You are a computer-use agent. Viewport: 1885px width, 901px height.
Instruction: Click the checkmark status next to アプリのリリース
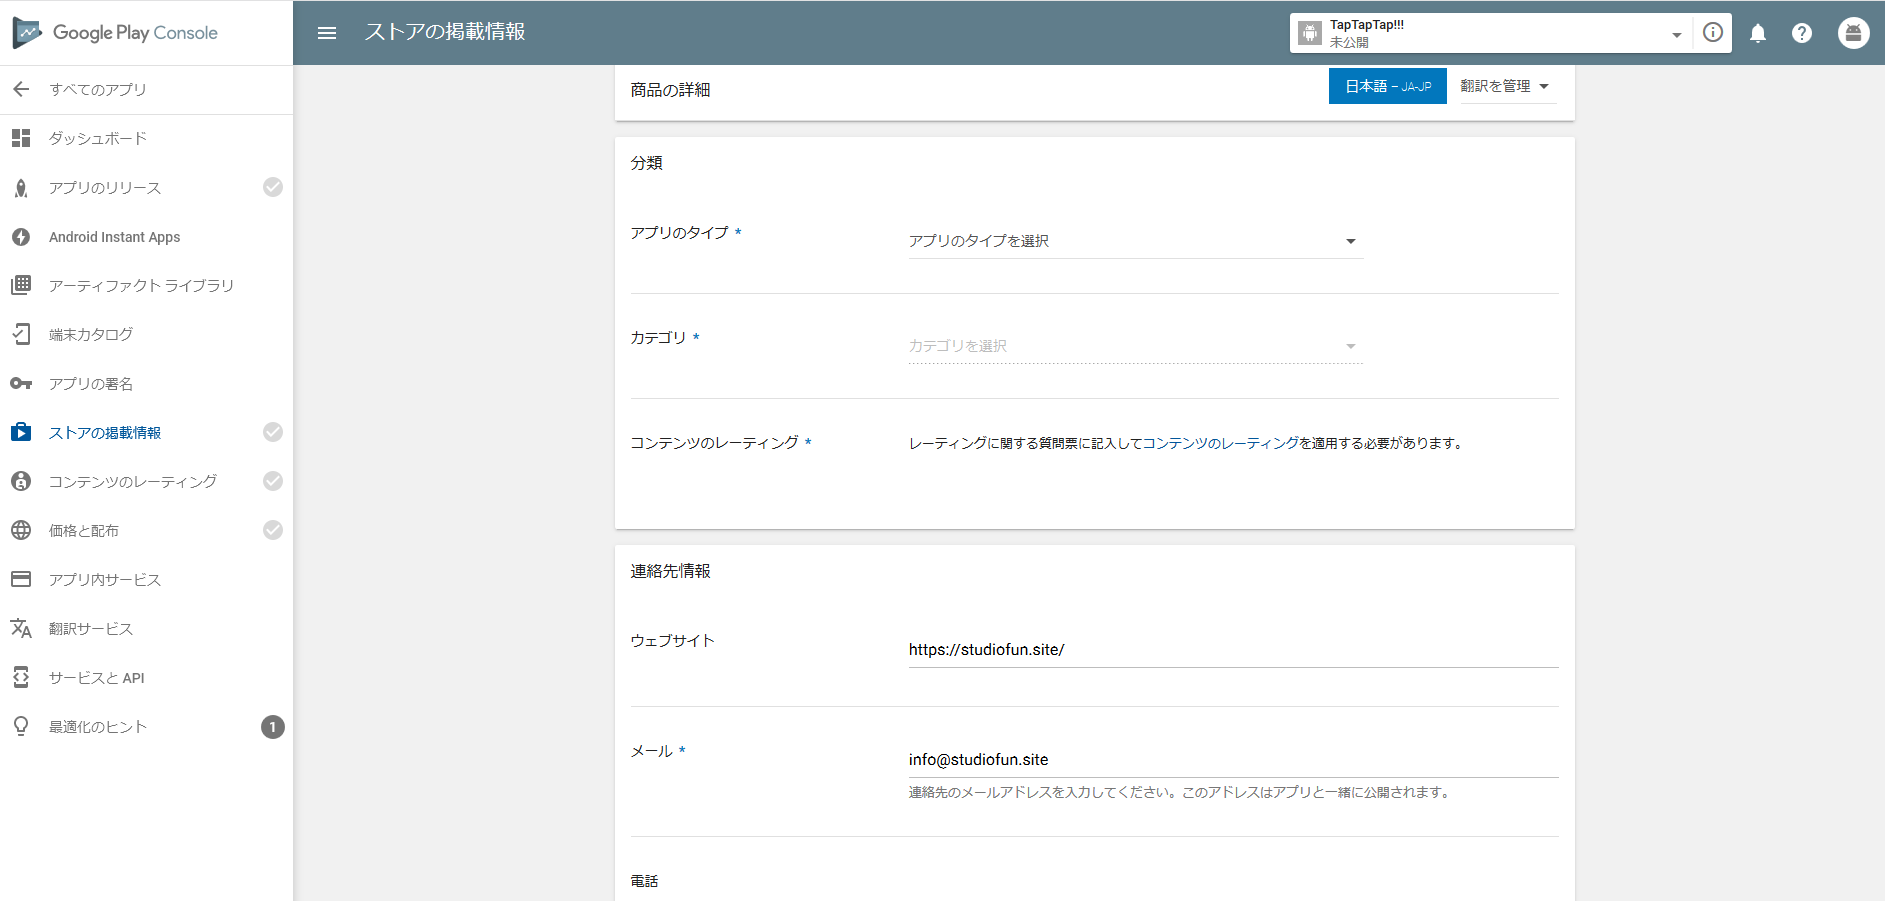[x=273, y=187]
